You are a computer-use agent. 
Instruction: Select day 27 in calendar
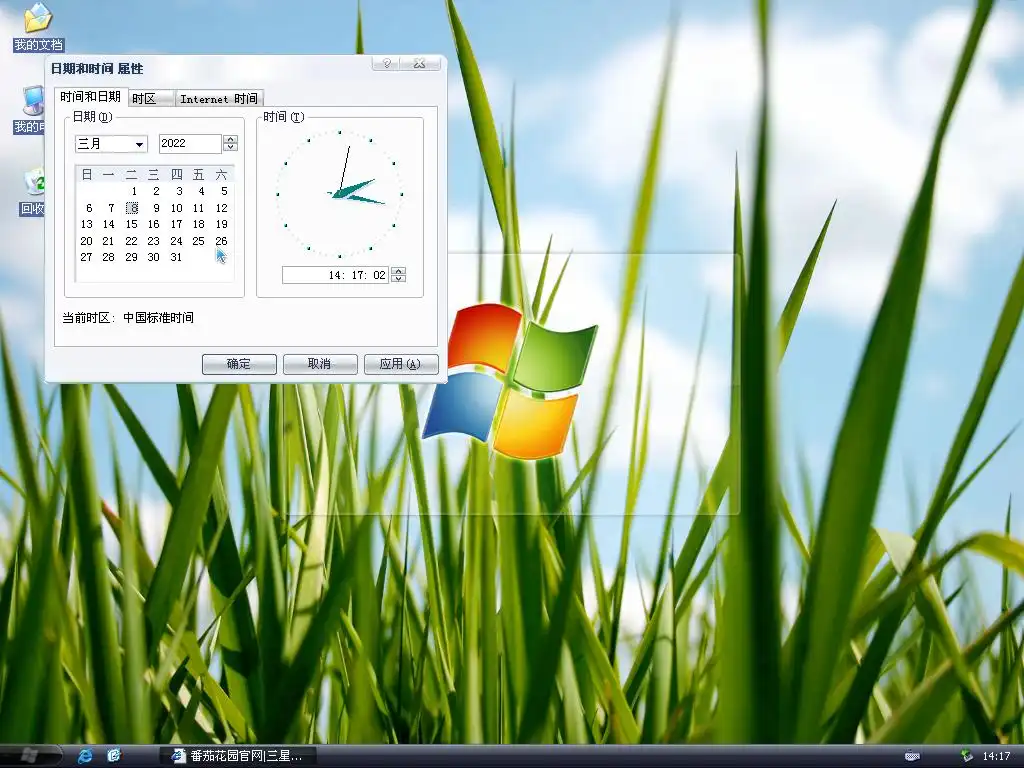[x=86, y=257]
